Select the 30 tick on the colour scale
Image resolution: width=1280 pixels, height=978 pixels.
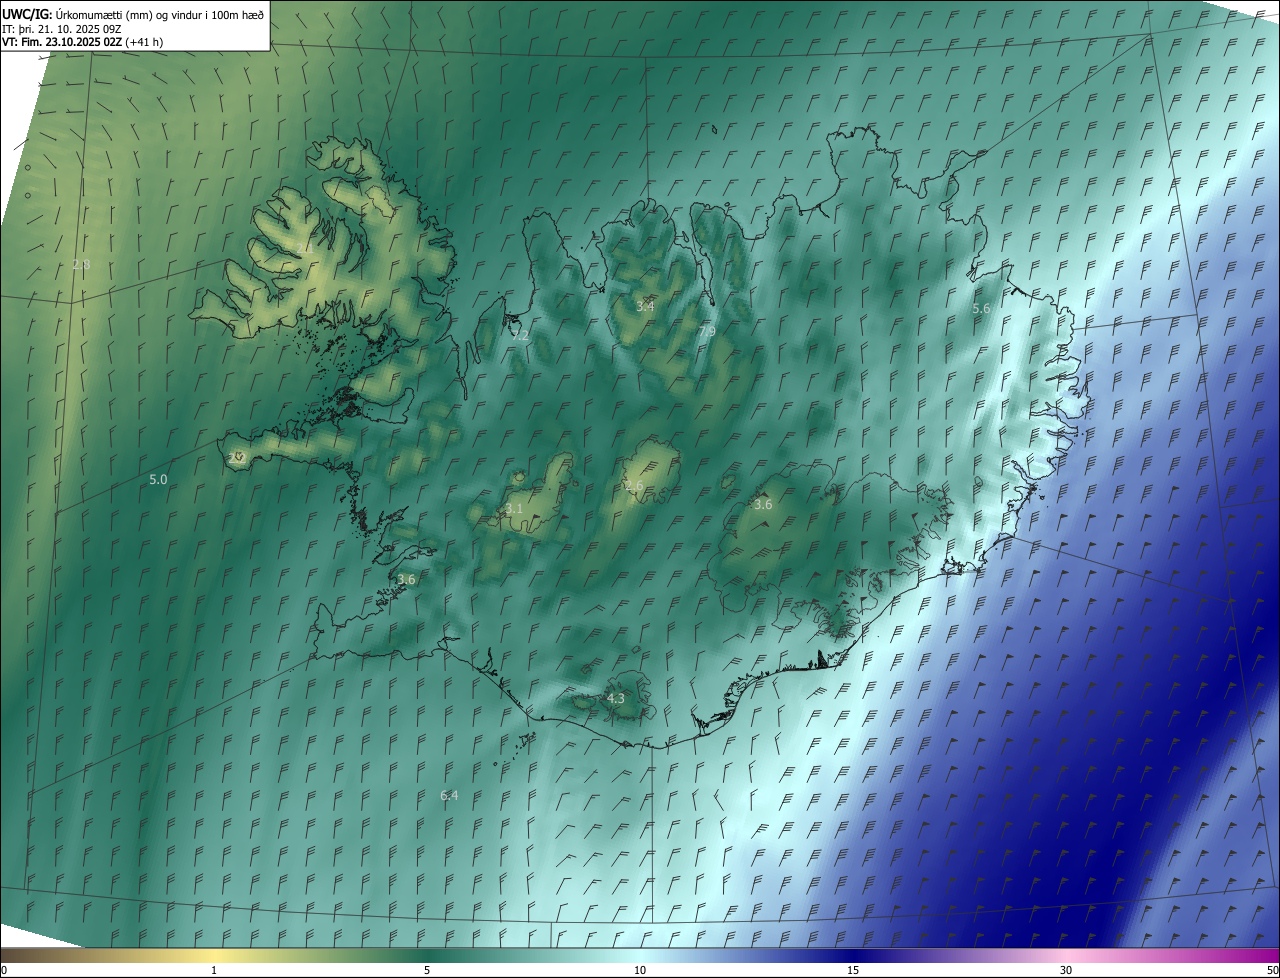point(1066,970)
